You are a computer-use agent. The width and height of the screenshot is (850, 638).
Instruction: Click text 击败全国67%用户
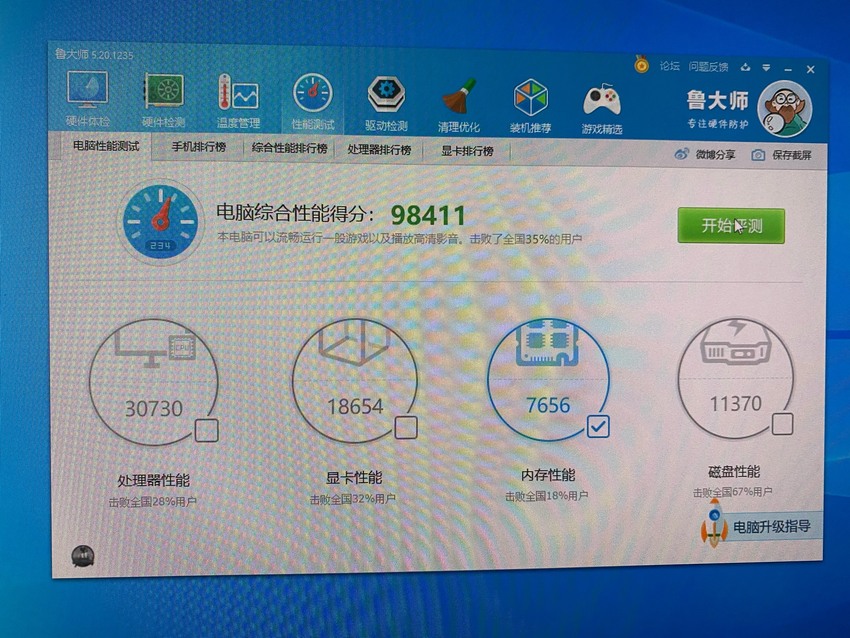732,492
